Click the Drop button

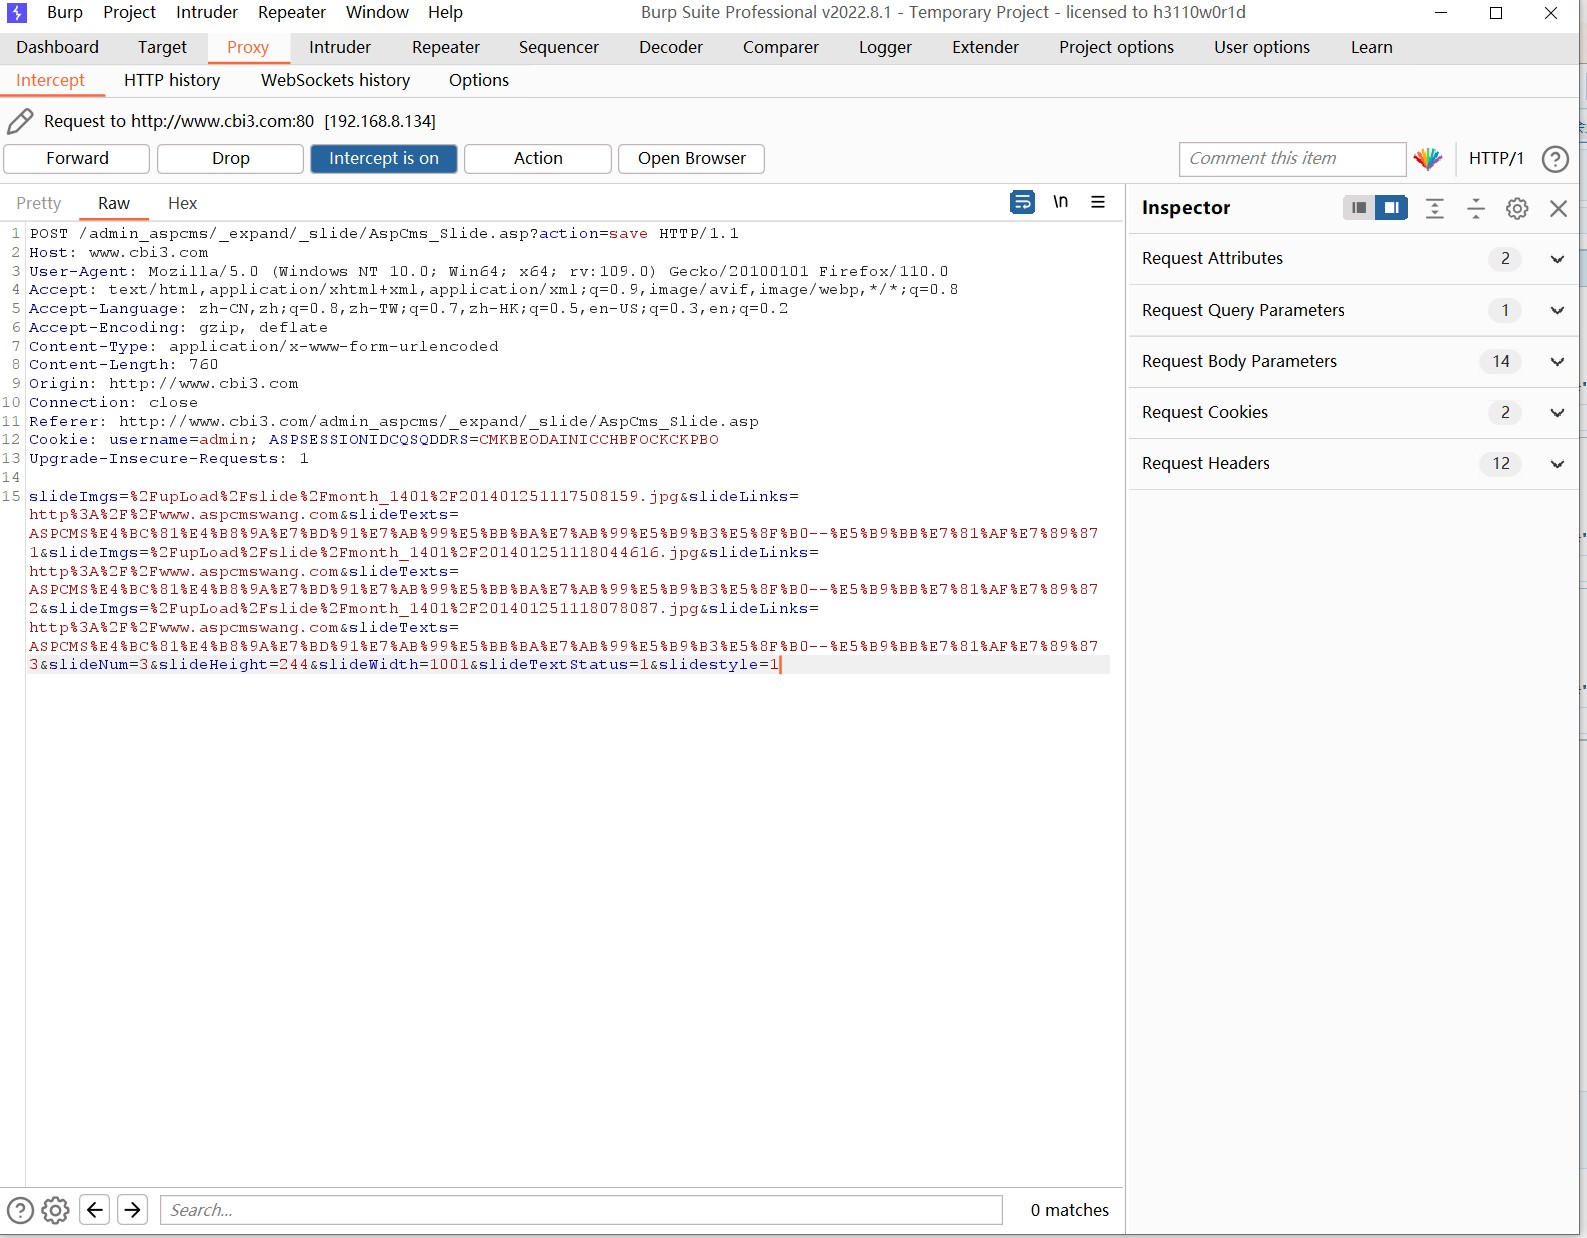[231, 158]
